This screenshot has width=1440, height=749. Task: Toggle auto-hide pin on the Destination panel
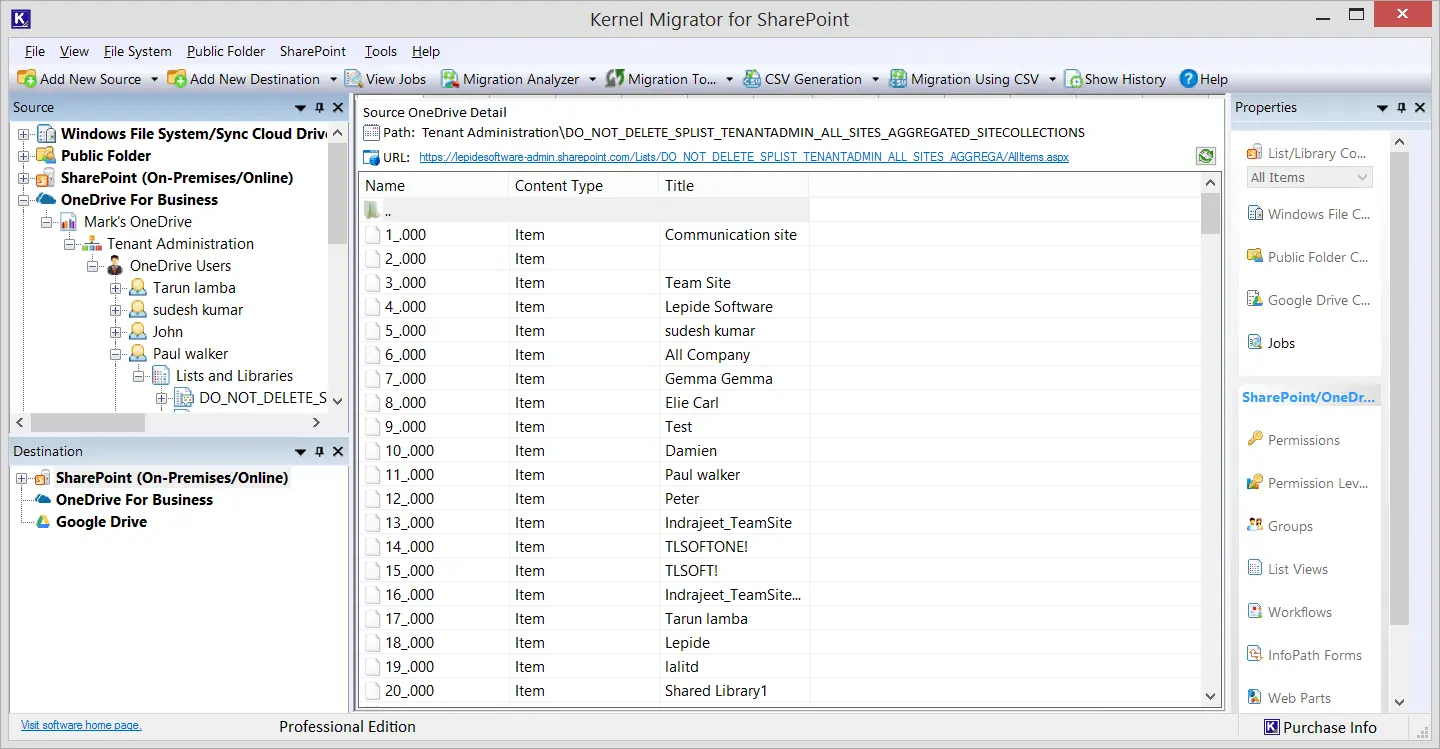point(320,451)
